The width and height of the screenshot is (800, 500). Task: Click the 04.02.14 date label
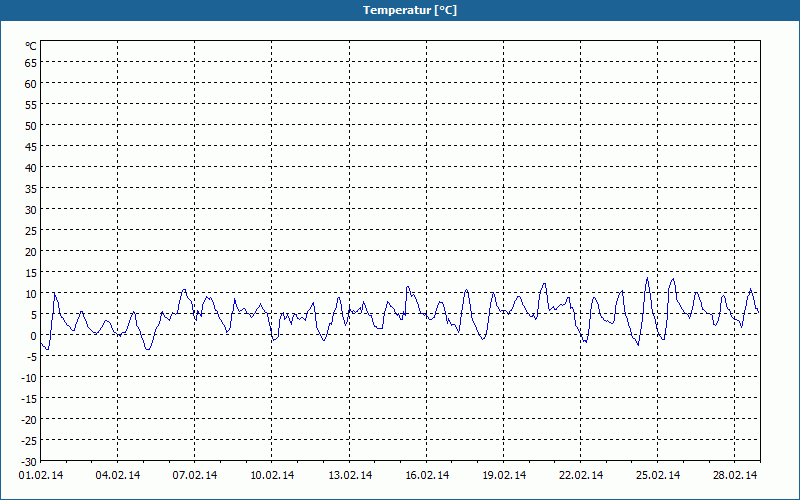[118, 475]
